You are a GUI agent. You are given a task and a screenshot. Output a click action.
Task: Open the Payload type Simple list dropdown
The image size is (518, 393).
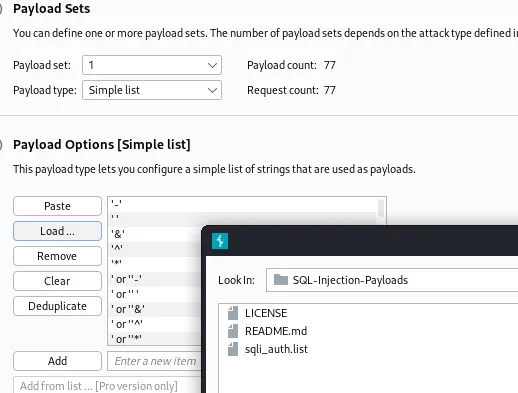152,90
